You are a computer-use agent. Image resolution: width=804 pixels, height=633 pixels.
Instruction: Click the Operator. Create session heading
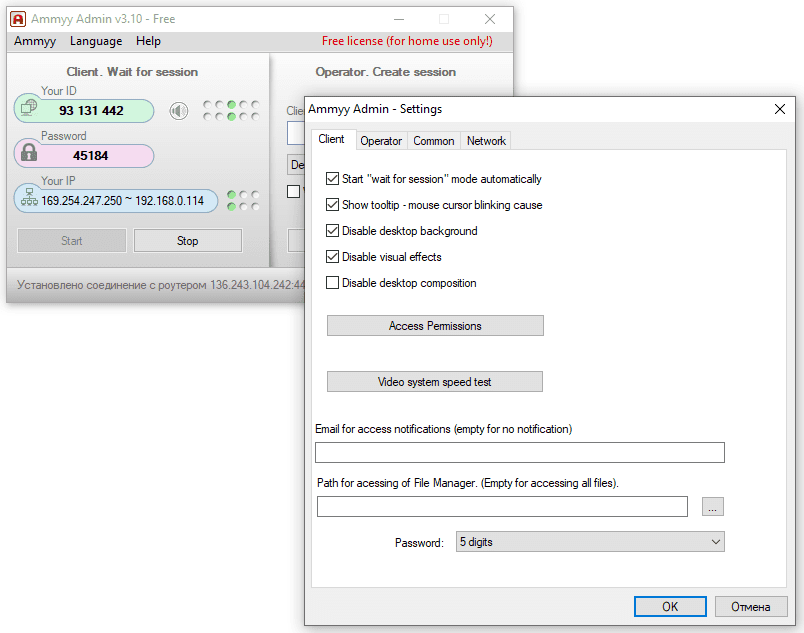[x=386, y=72]
